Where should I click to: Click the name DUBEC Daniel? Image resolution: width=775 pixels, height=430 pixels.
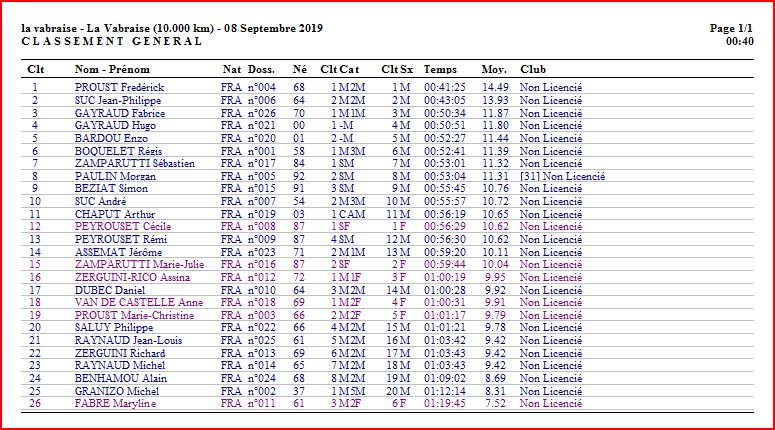(110, 291)
